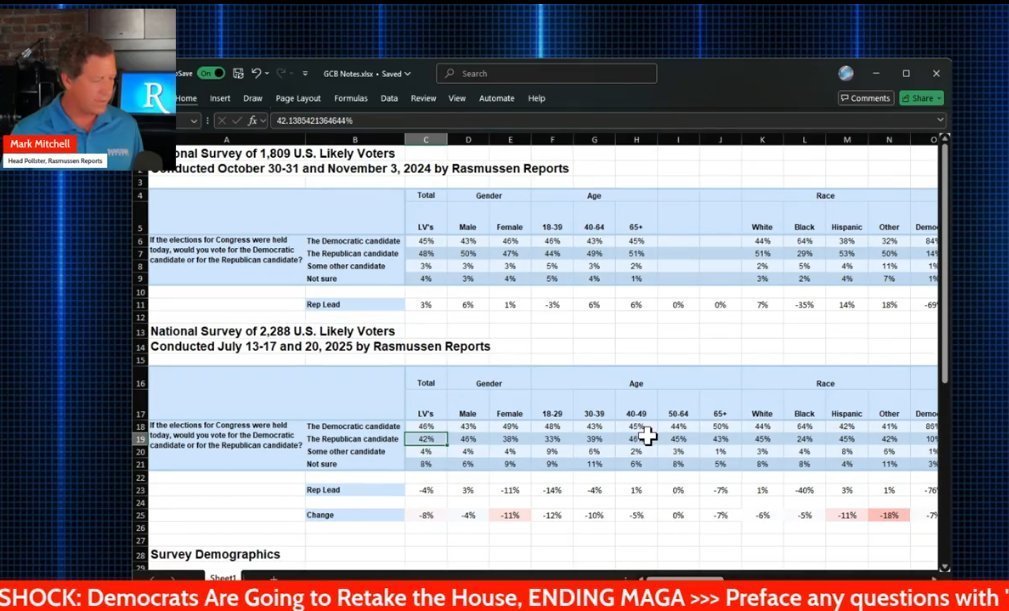Image resolution: width=1009 pixels, height=611 pixels.
Task: Open the Draw ribbon tab
Action: click(x=252, y=98)
